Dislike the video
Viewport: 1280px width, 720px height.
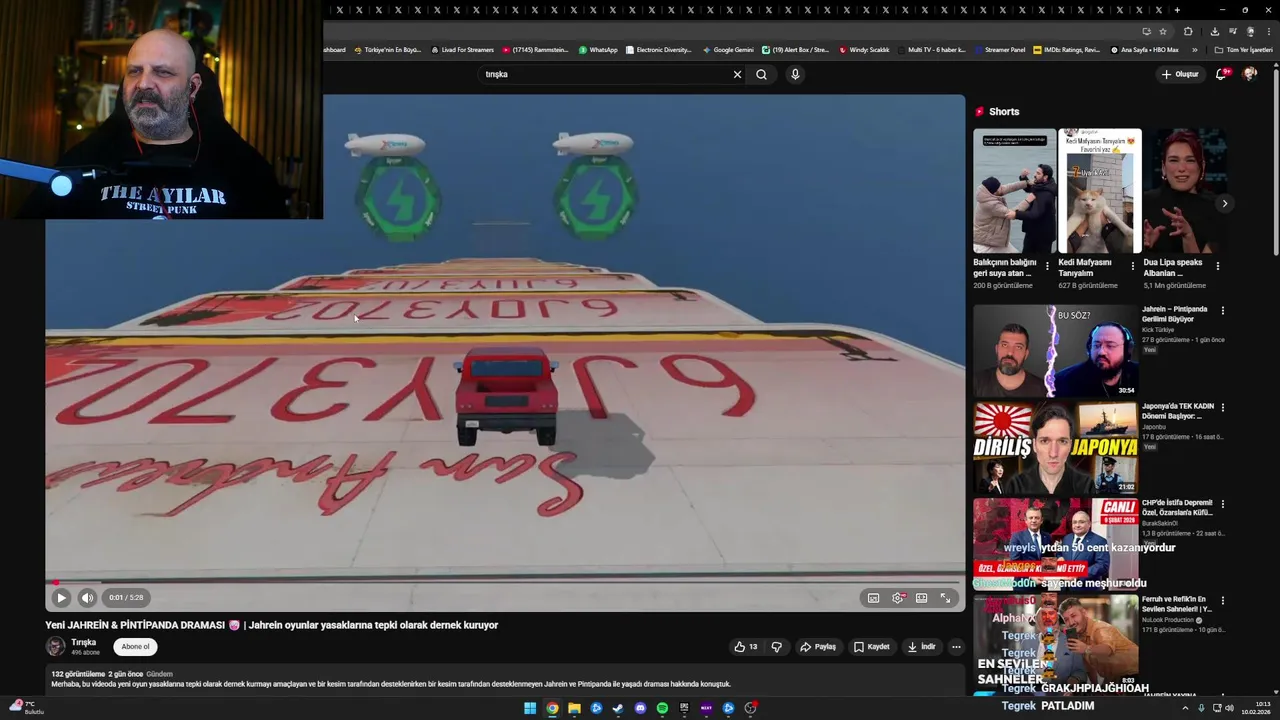(776, 647)
